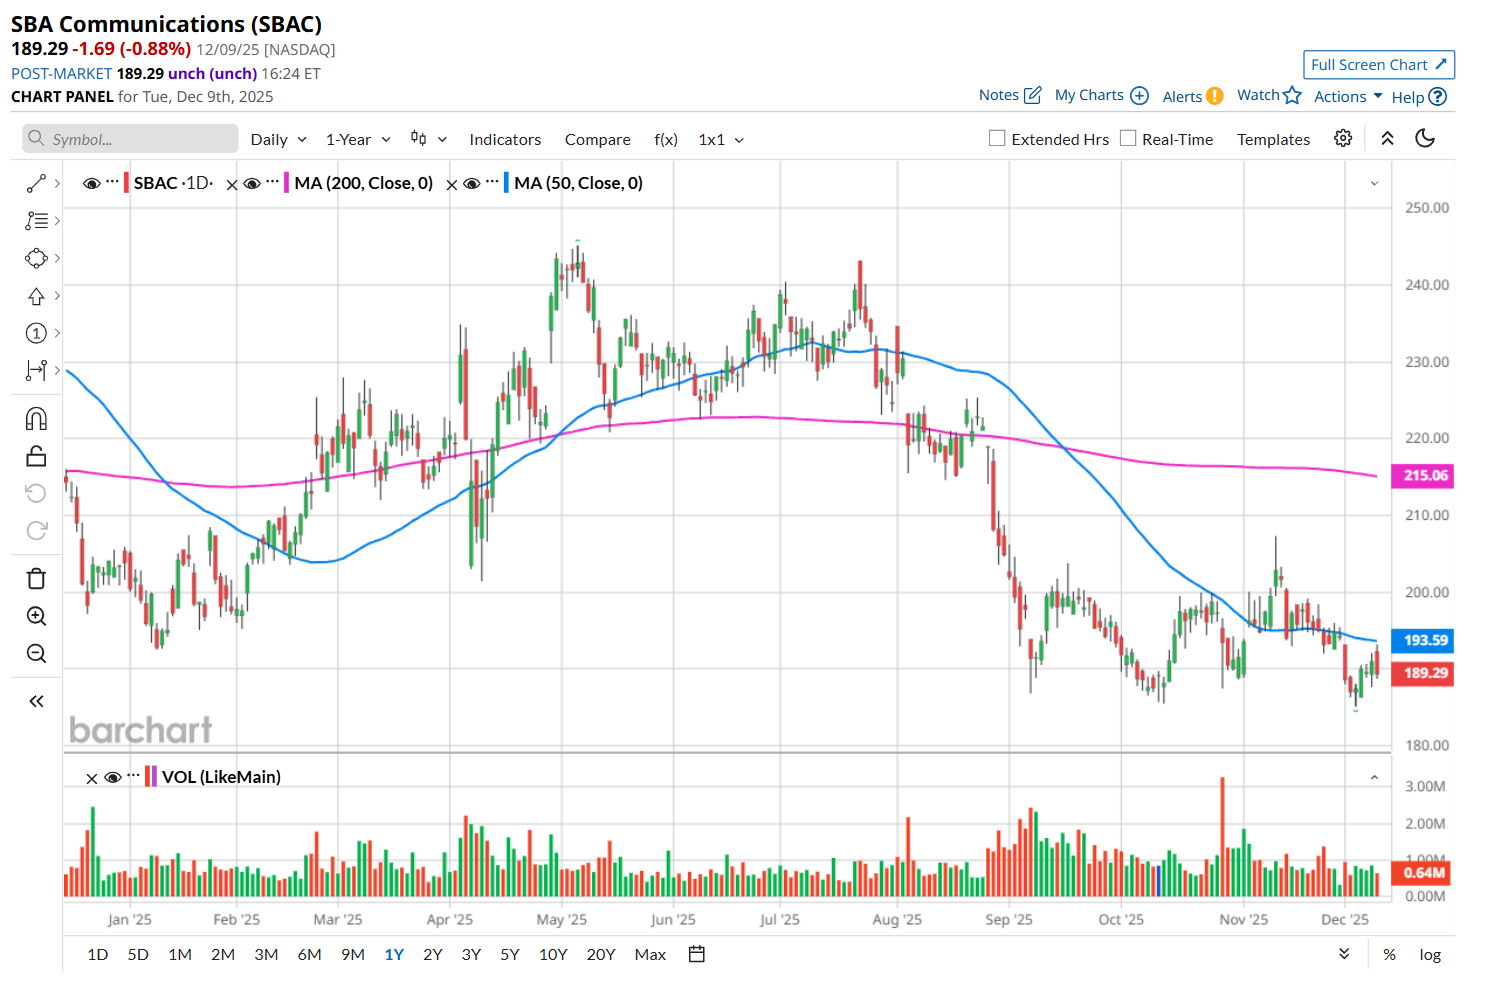Click the trash delete drawings icon
1486x984 pixels.
(36, 578)
